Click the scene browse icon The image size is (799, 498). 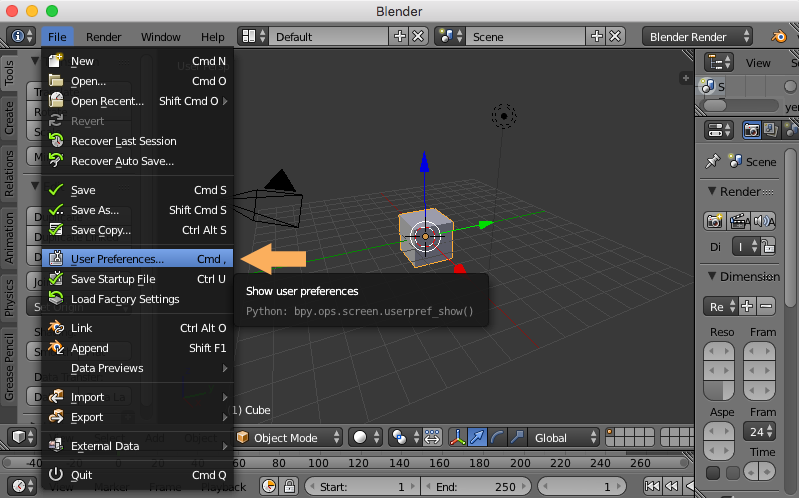450,37
